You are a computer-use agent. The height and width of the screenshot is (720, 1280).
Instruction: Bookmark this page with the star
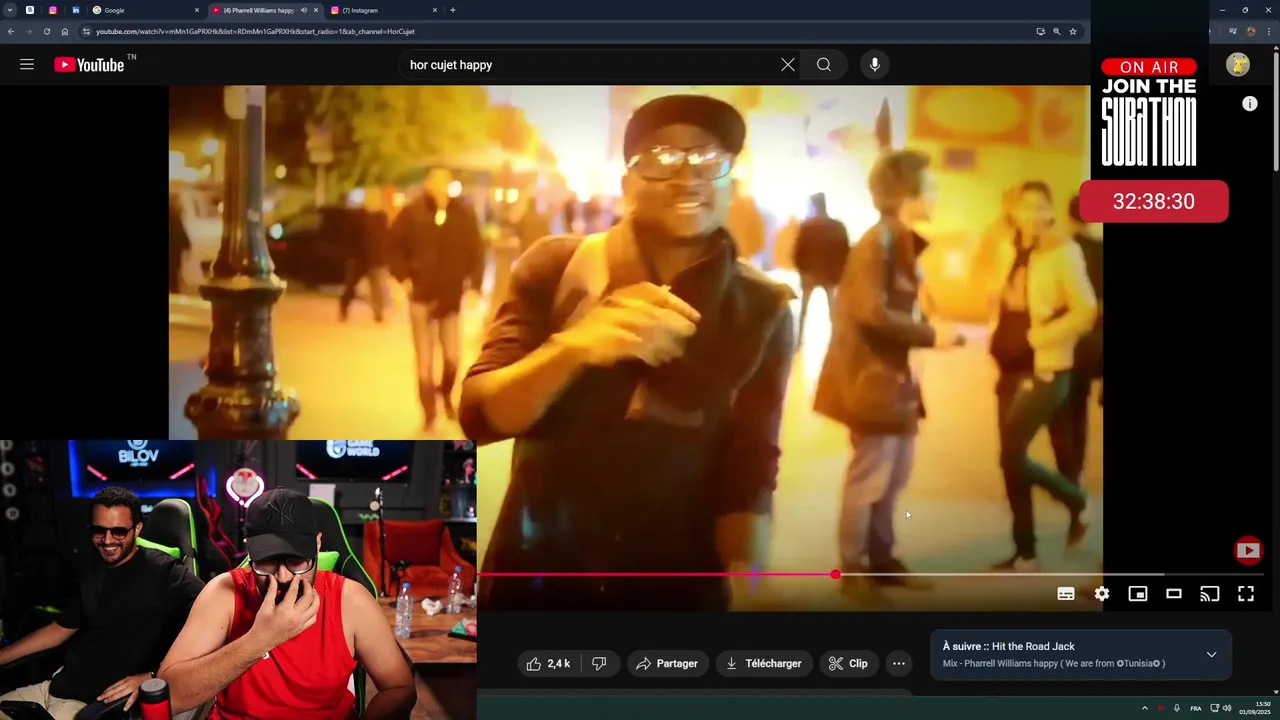coord(1073,31)
